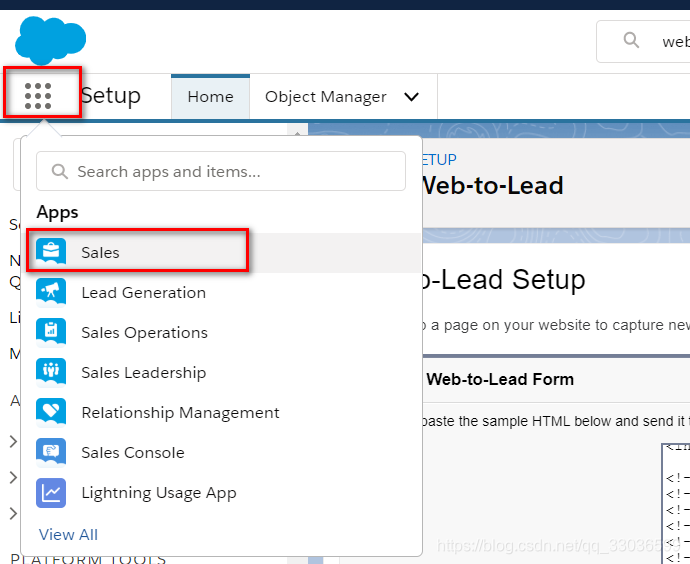The height and width of the screenshot is (564, 690).
Task: Open the Sales Console icon
Action: (x=51, y=452)
